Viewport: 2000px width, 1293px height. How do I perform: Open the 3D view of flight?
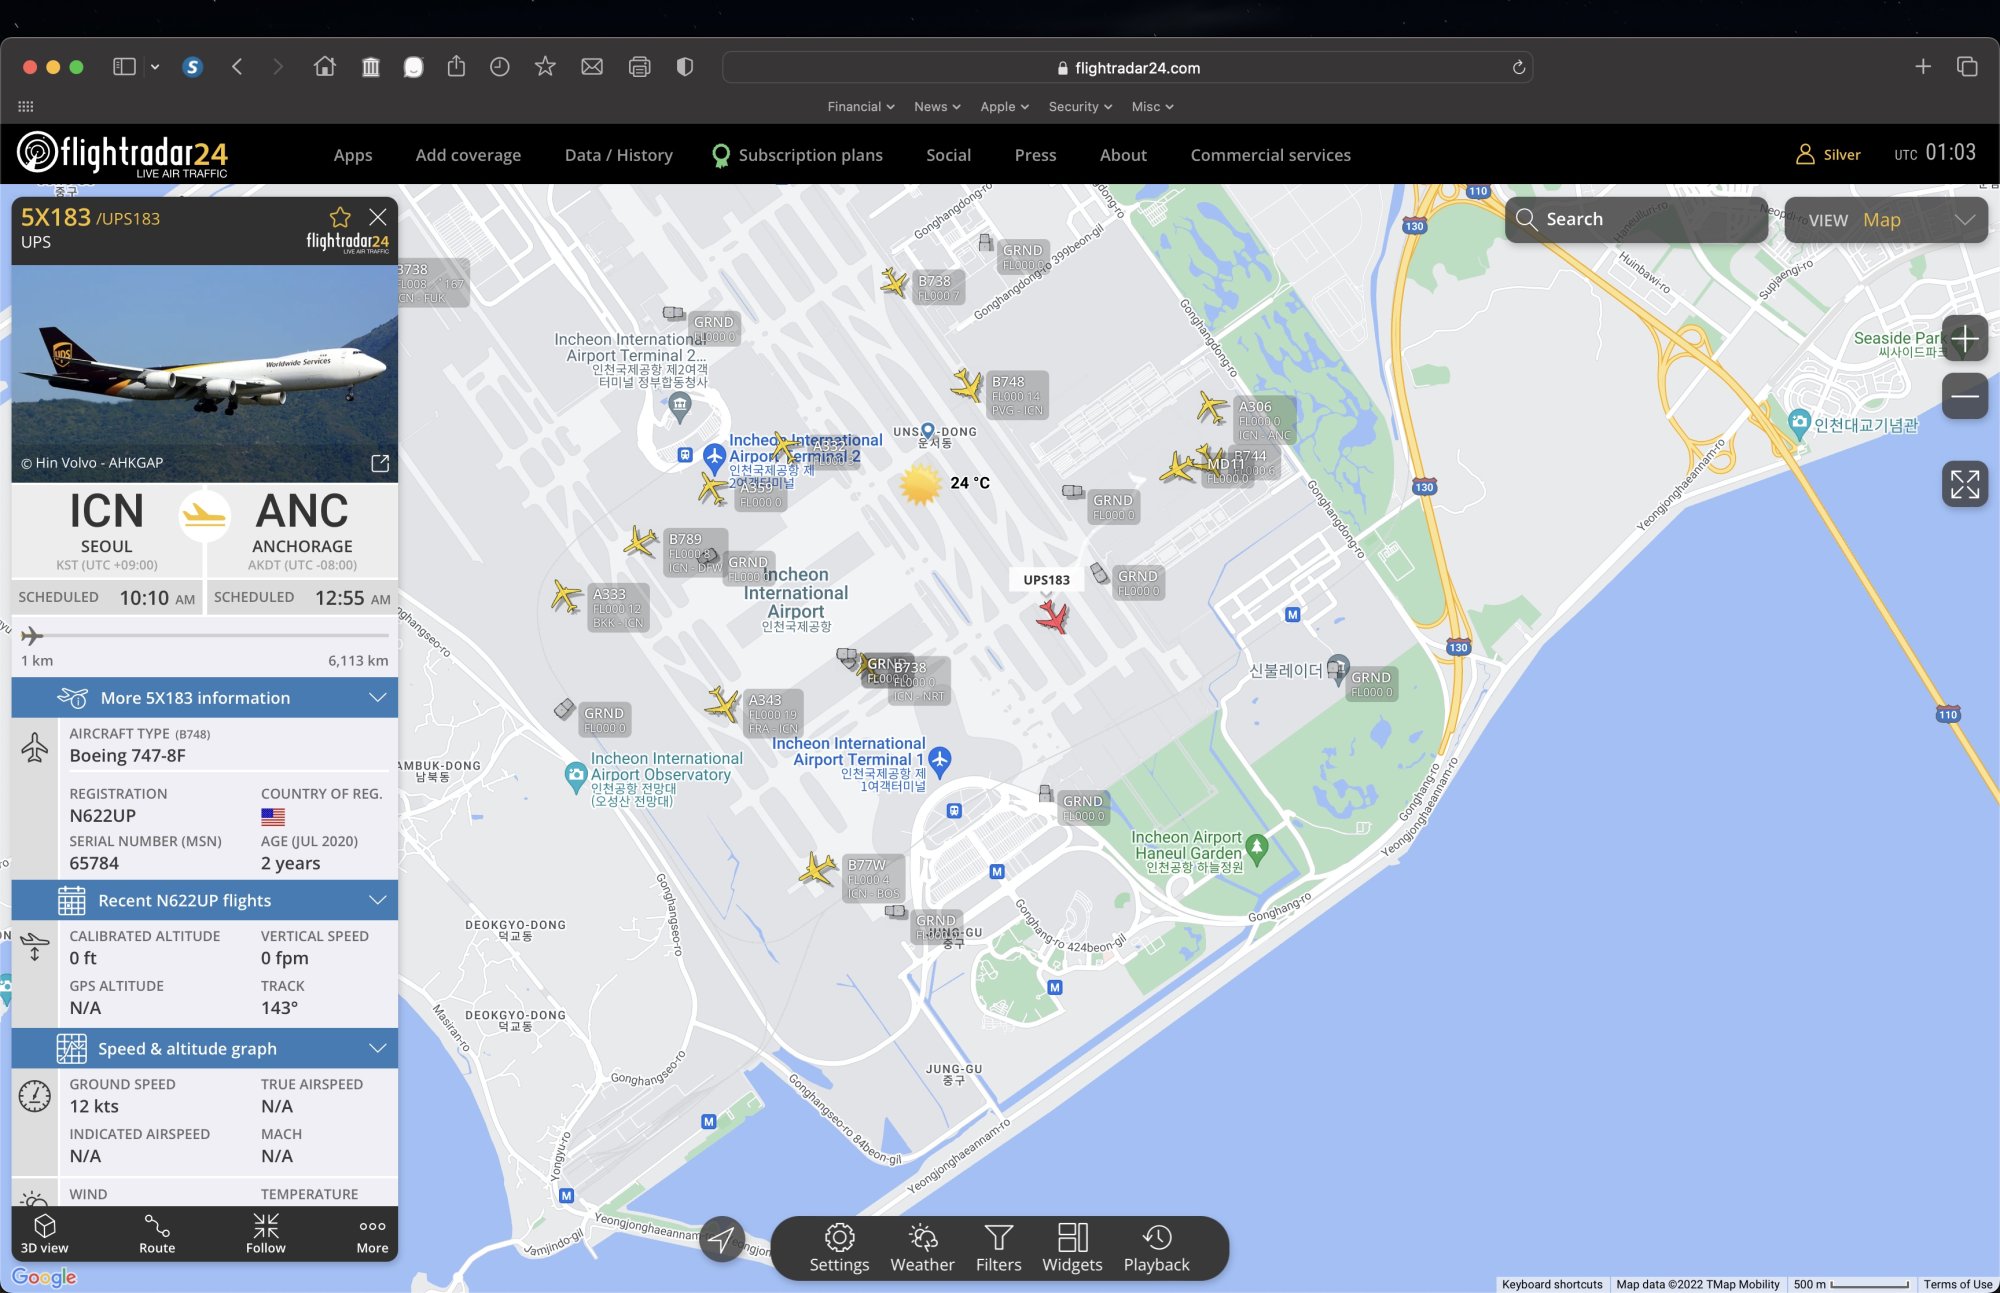[x=44, y=1233]
